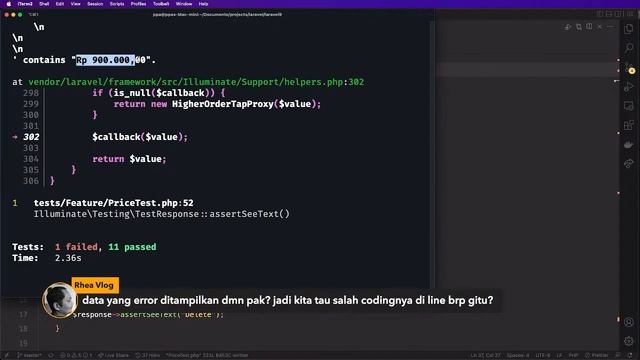This screenshot has height=360, width=640.
Task: Open the Docker whale icon in activity bar
Action: [629, 144]
